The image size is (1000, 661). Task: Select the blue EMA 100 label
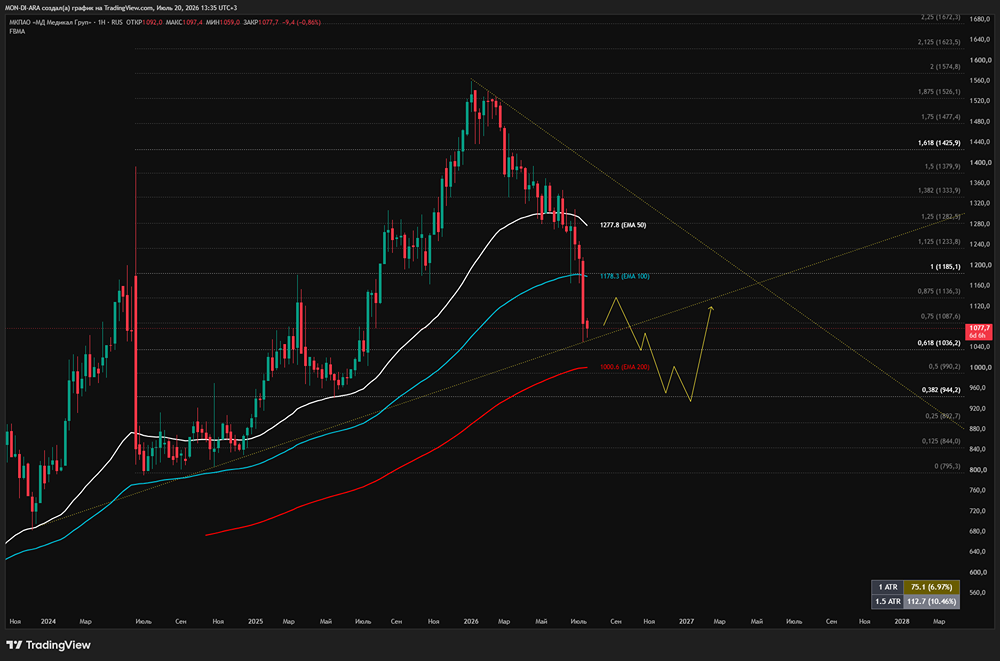click(x=624, y=276)
